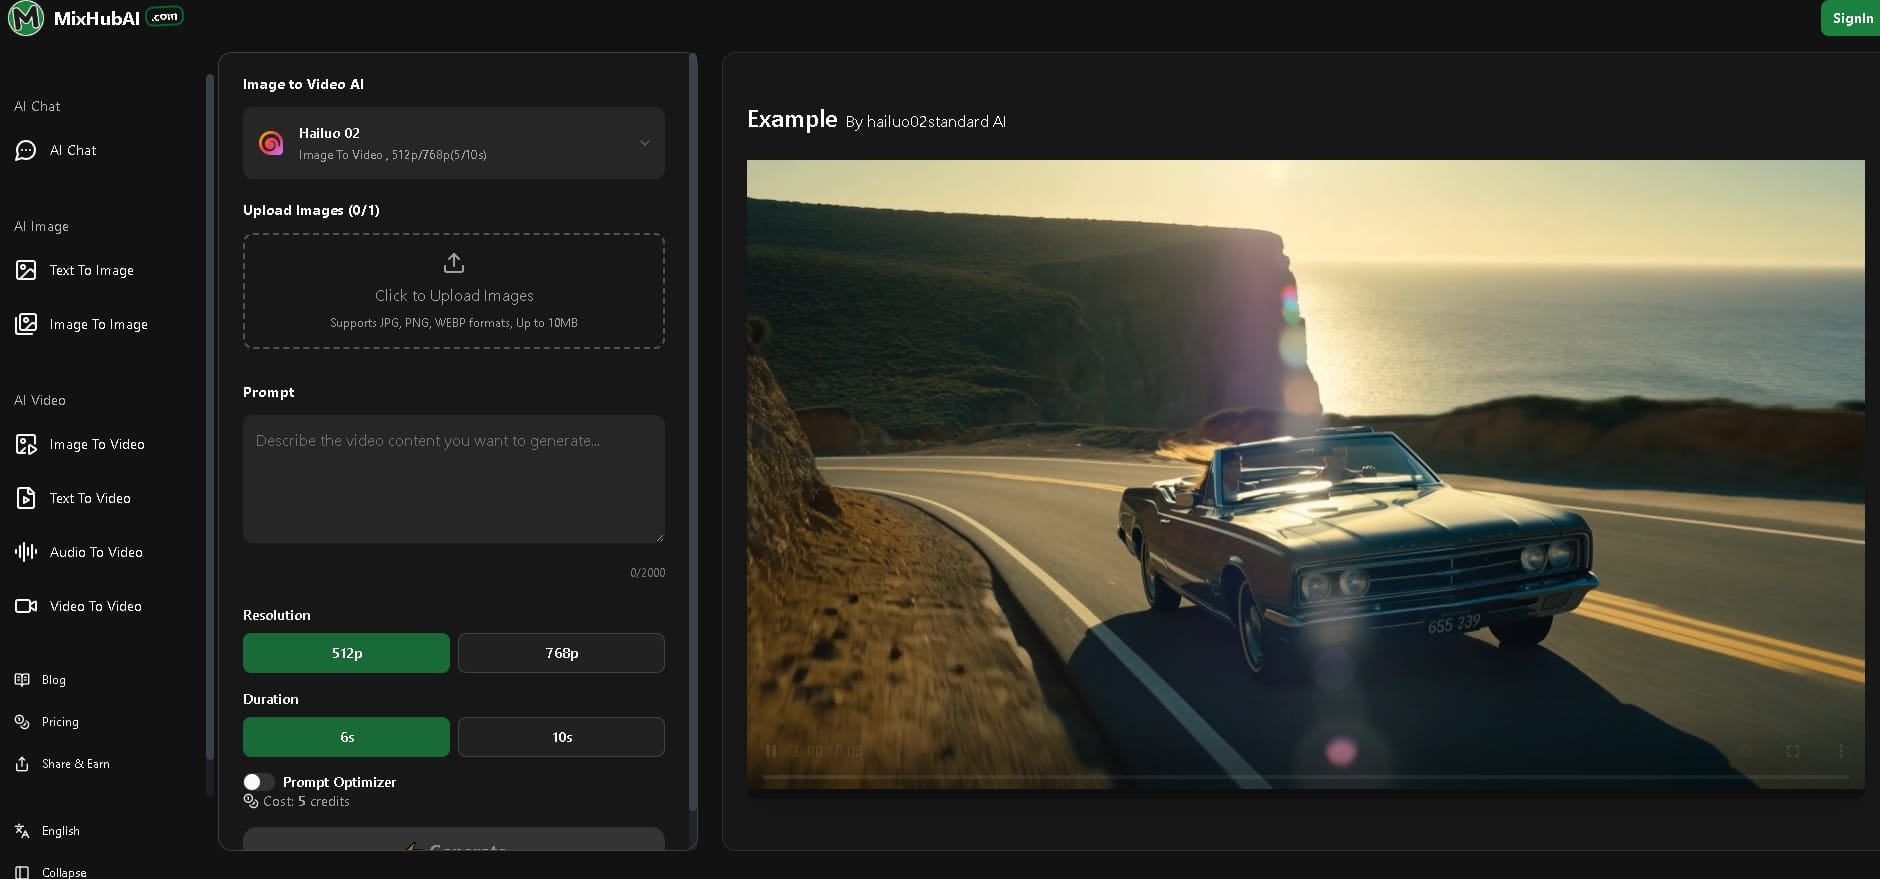Click the model selector chevron arrow
This screenshot has height=879, width=1880.
pyautogui.click(x=645, y=143)
